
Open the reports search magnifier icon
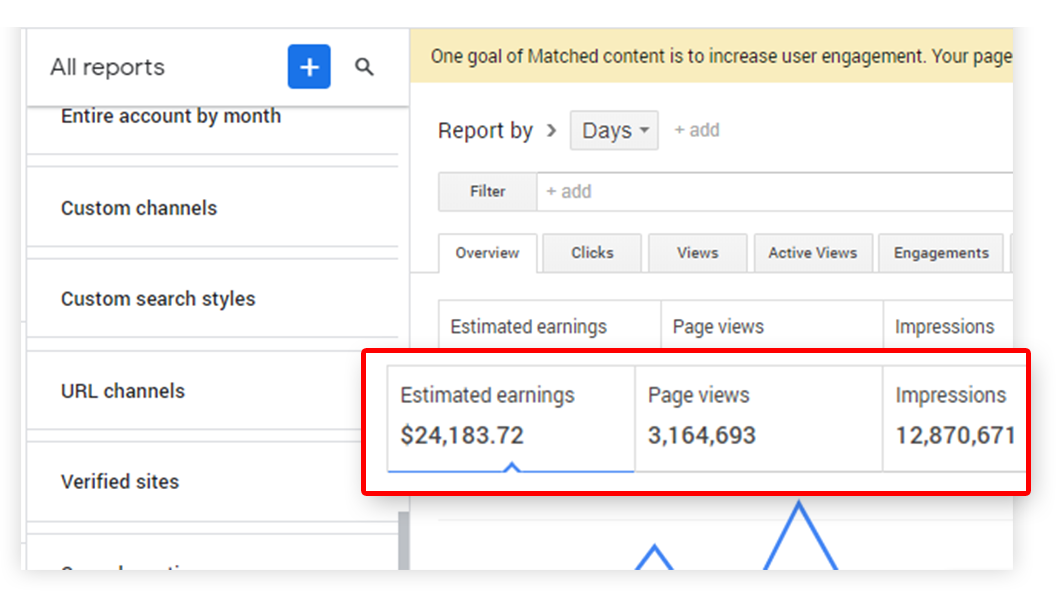click(365, 67)
